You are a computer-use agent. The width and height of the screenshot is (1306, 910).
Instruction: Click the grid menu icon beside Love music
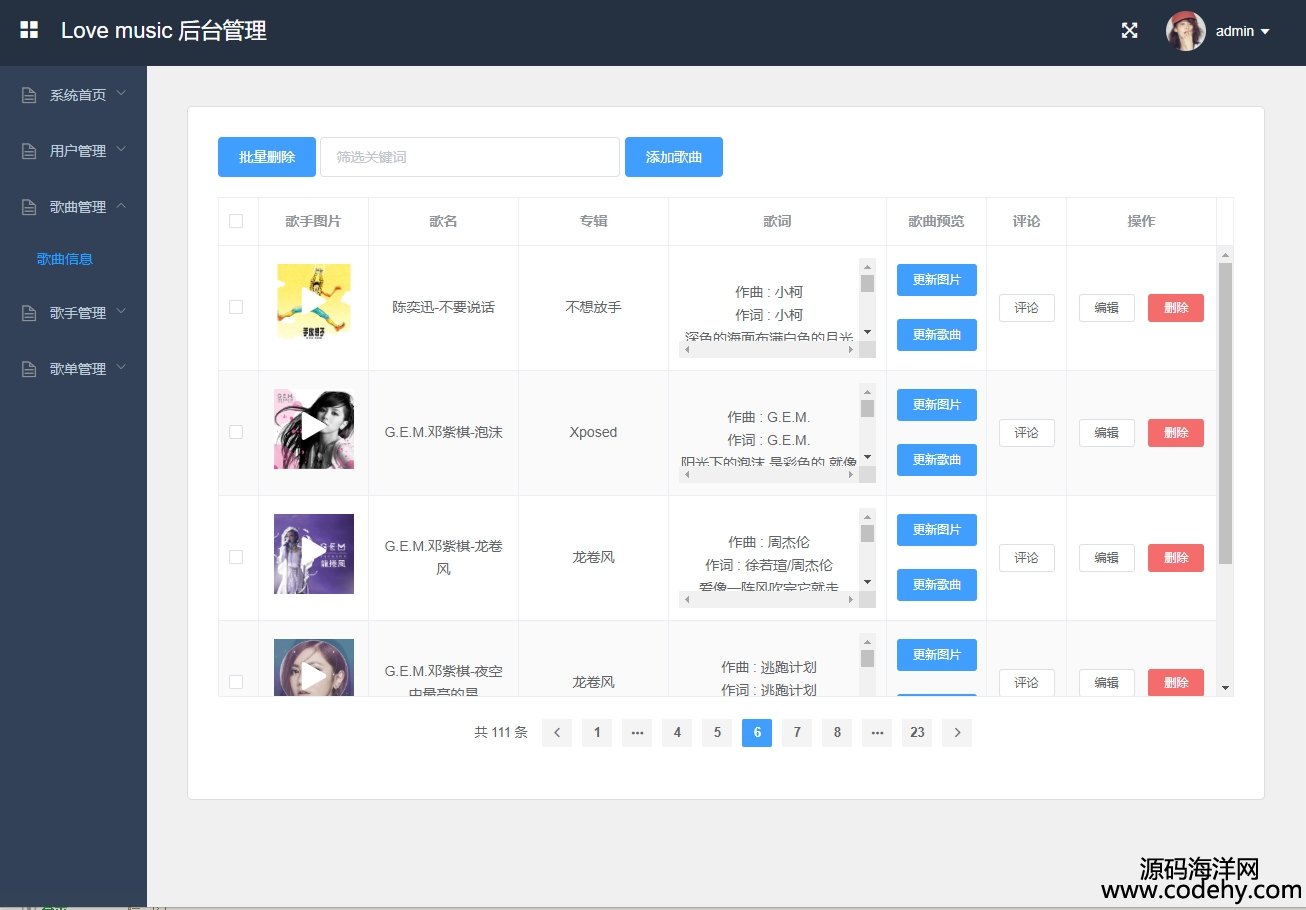29,30
